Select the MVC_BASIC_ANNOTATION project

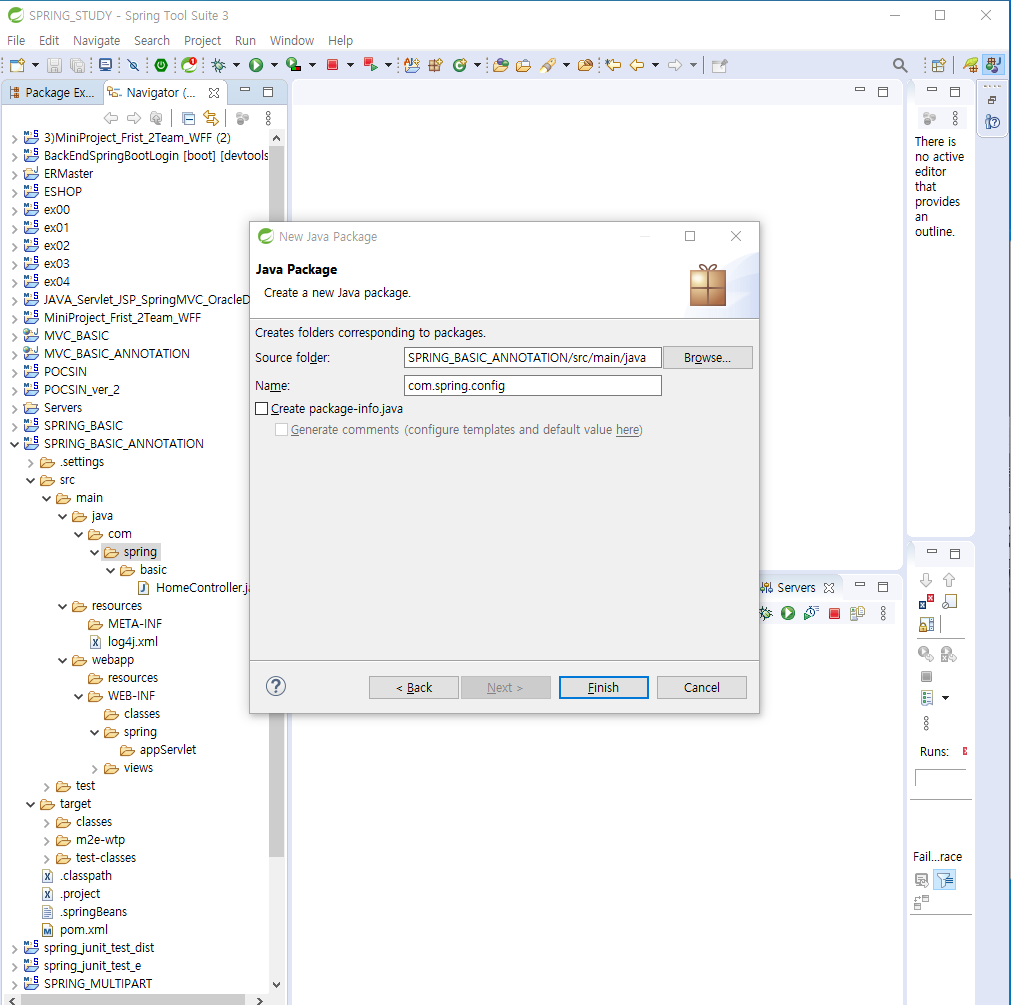pyautogui.click(x=107, y=353)
